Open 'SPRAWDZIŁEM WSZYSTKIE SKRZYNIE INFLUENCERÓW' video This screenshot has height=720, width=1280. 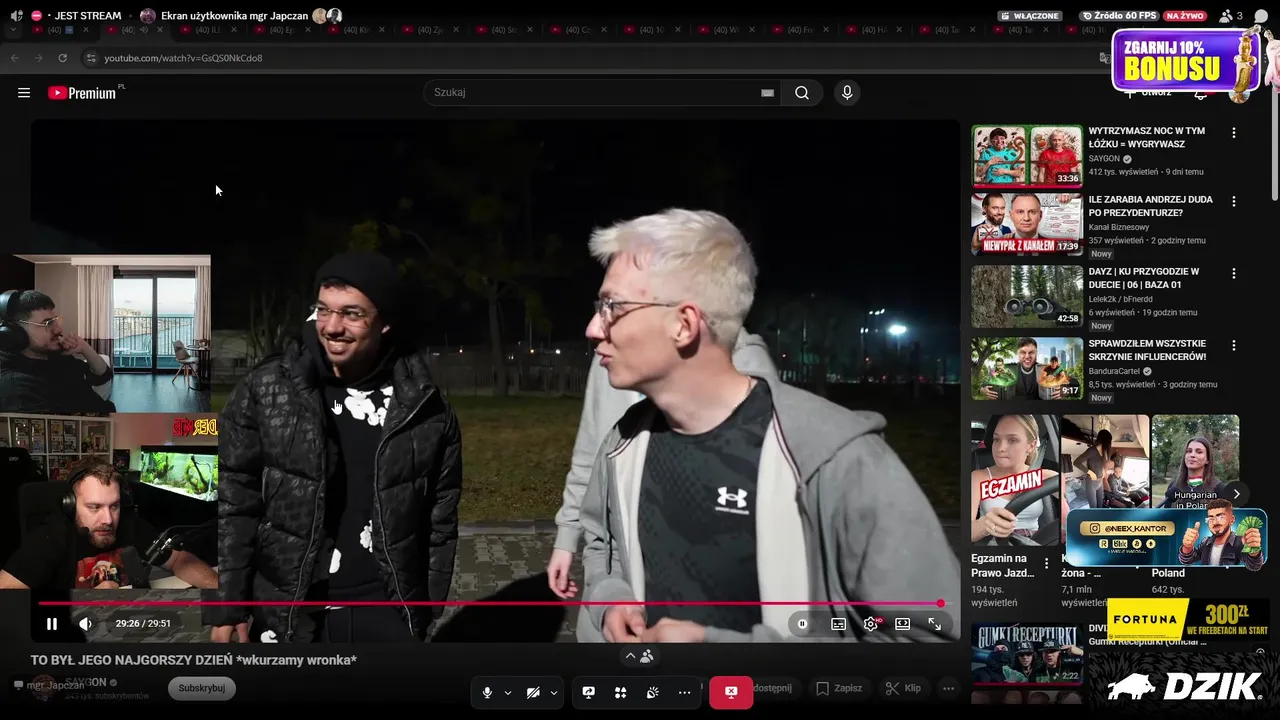(x=1147, y=350)
